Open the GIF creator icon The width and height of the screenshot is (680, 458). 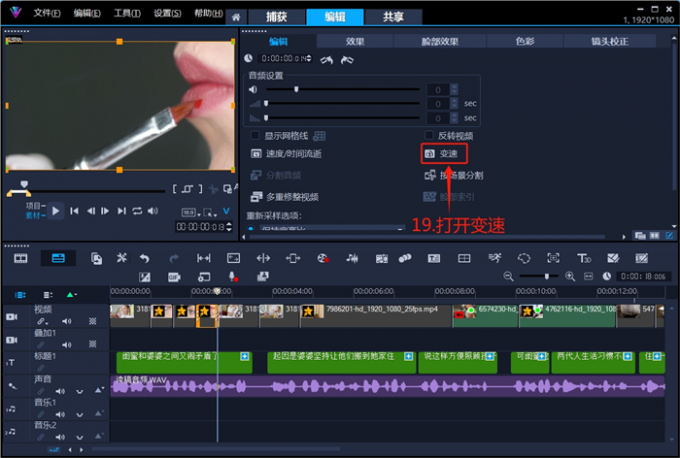pos(174,277)
